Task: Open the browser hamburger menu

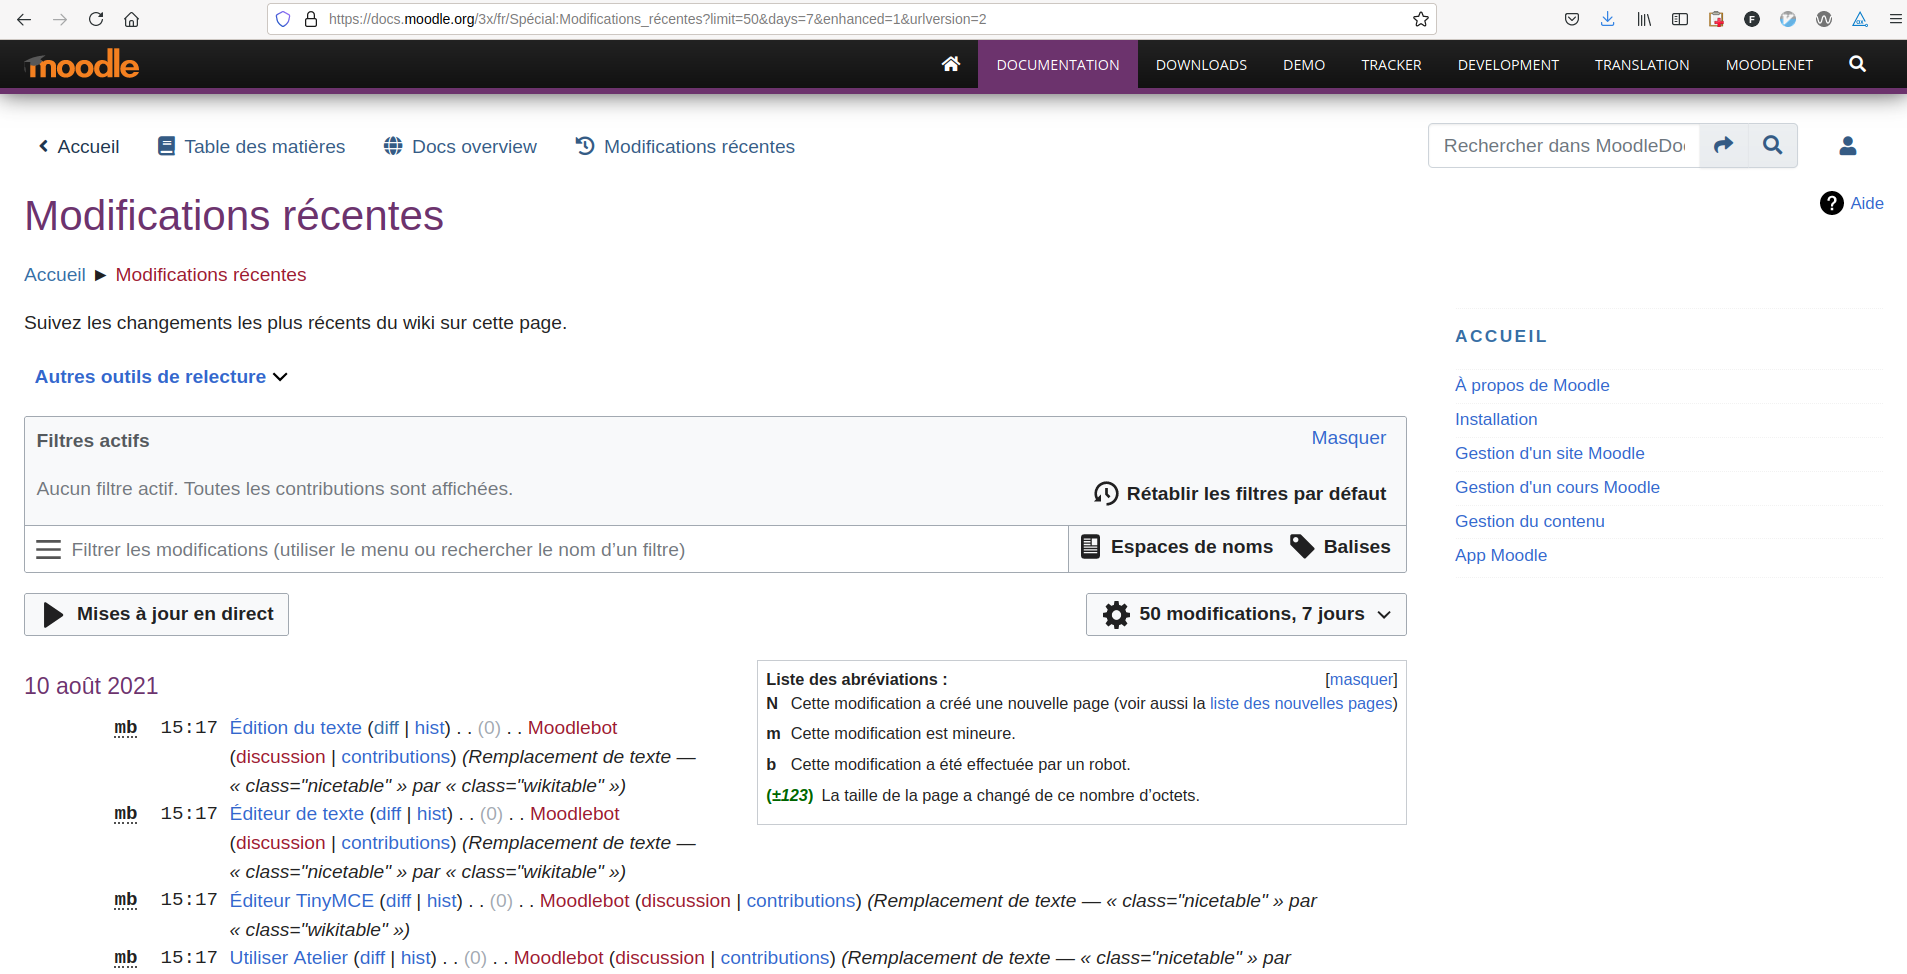Action: (1895, 19)
